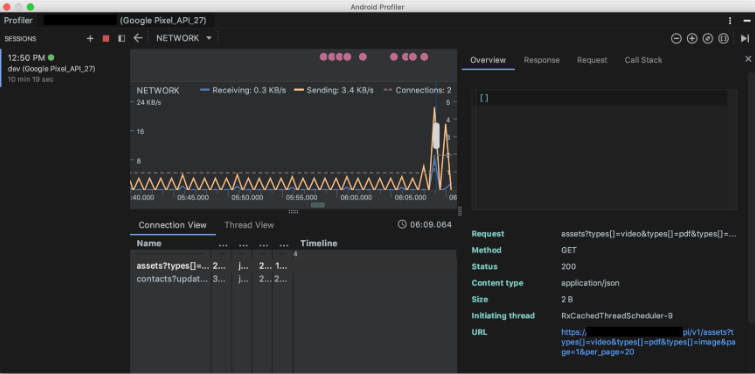Click the Connections: 2 legend entry
The image size is (755, 374).
tap(417, 90)
